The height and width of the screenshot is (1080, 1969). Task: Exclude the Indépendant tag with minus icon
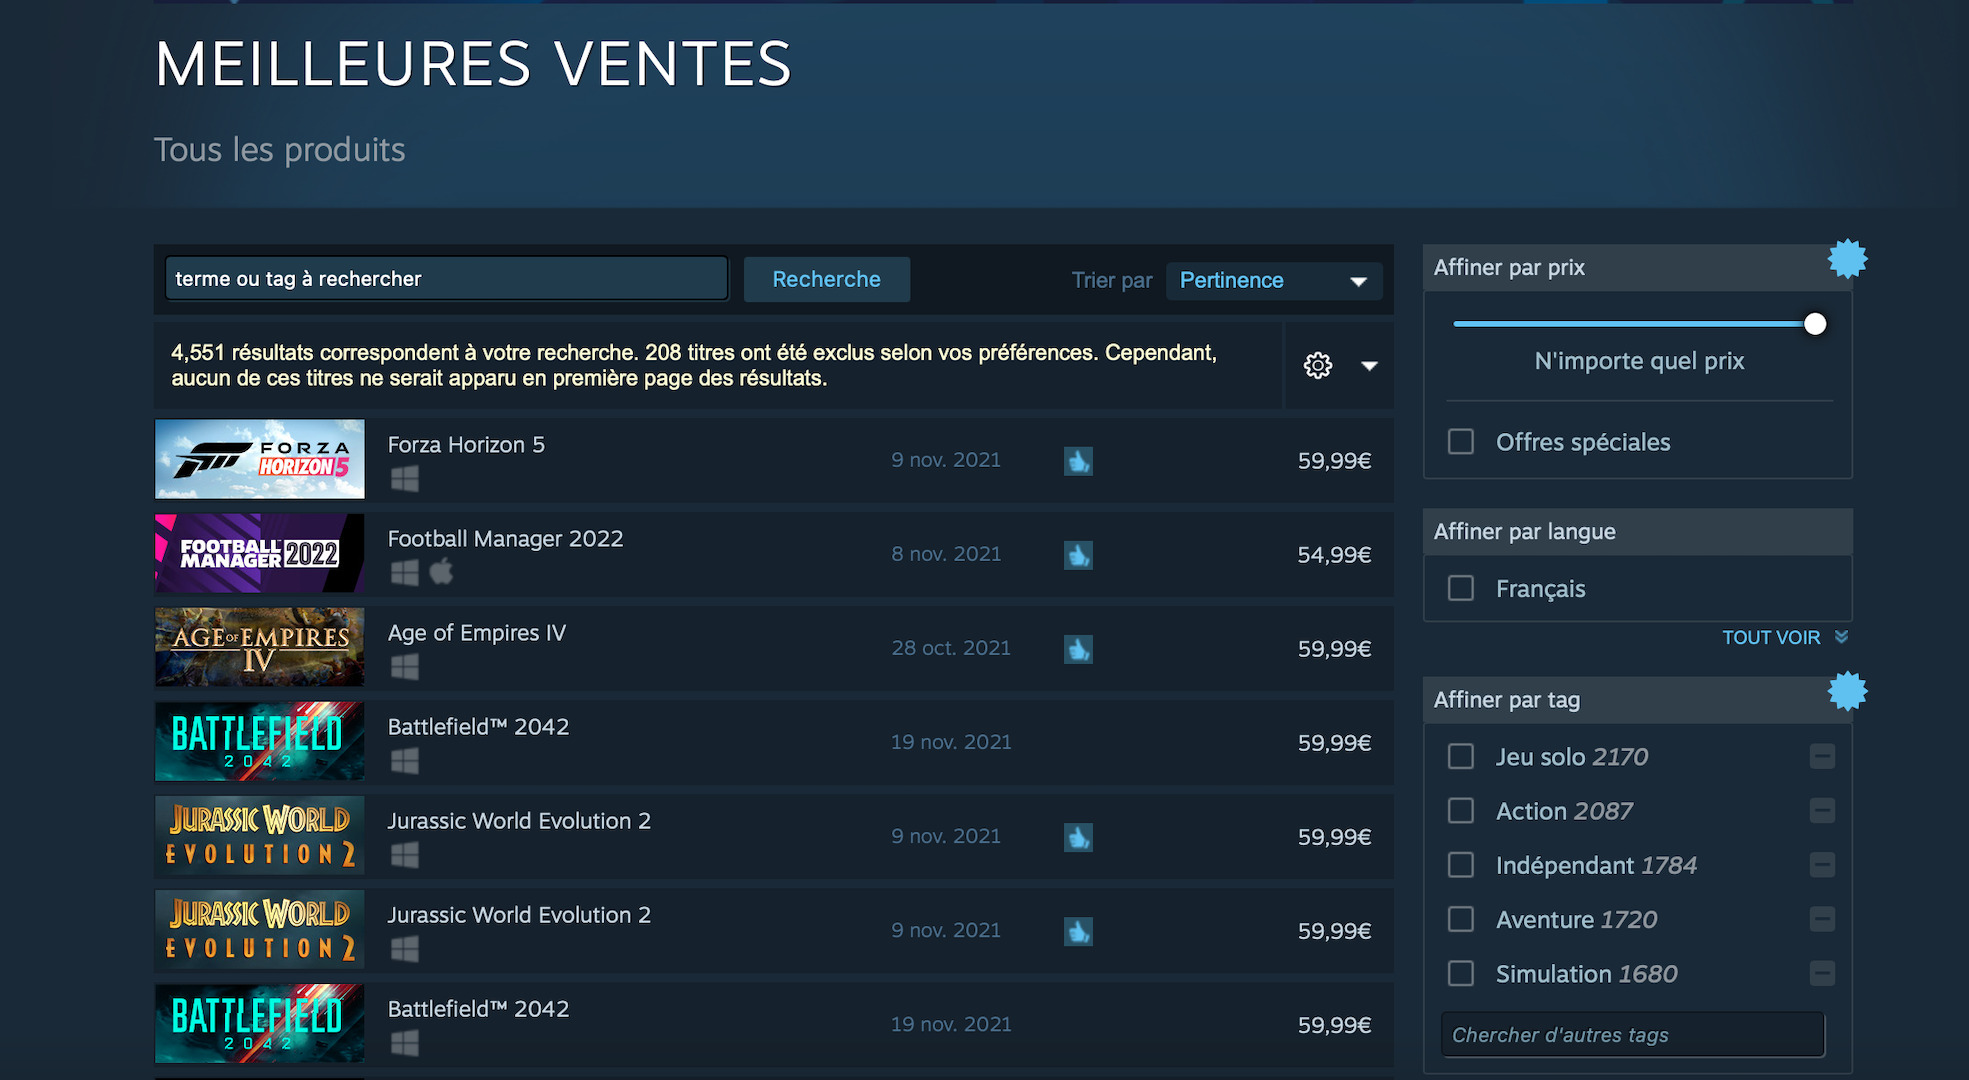coord(1822,865)
